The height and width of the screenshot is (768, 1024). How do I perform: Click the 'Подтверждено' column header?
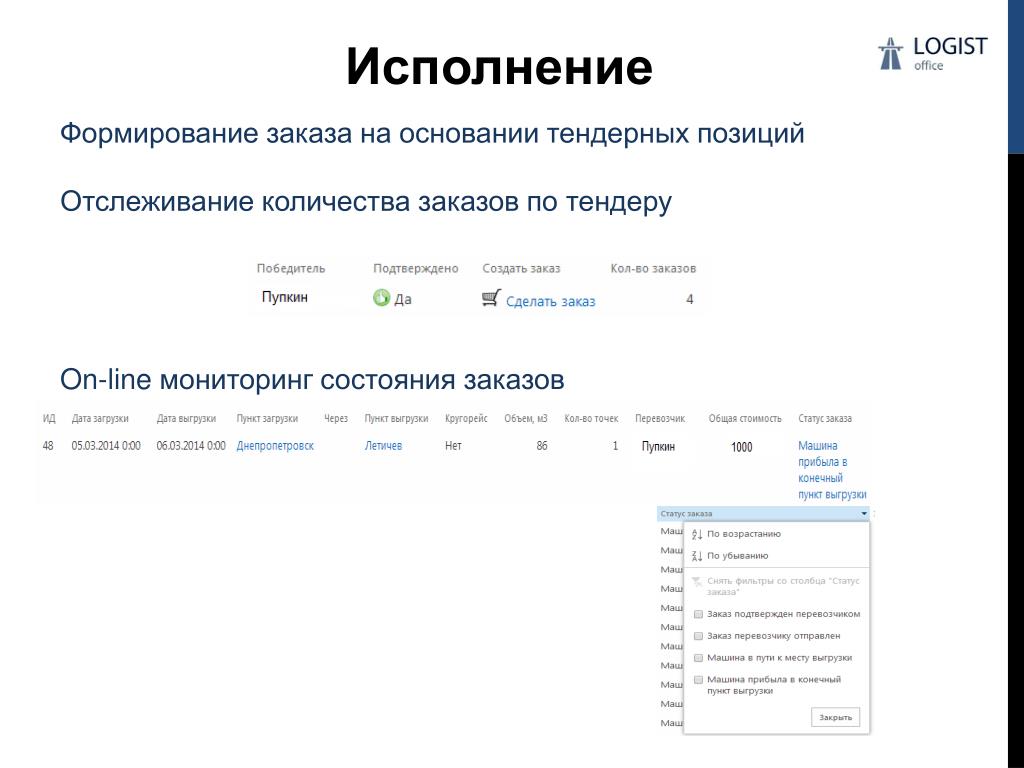tap(415, 268)
